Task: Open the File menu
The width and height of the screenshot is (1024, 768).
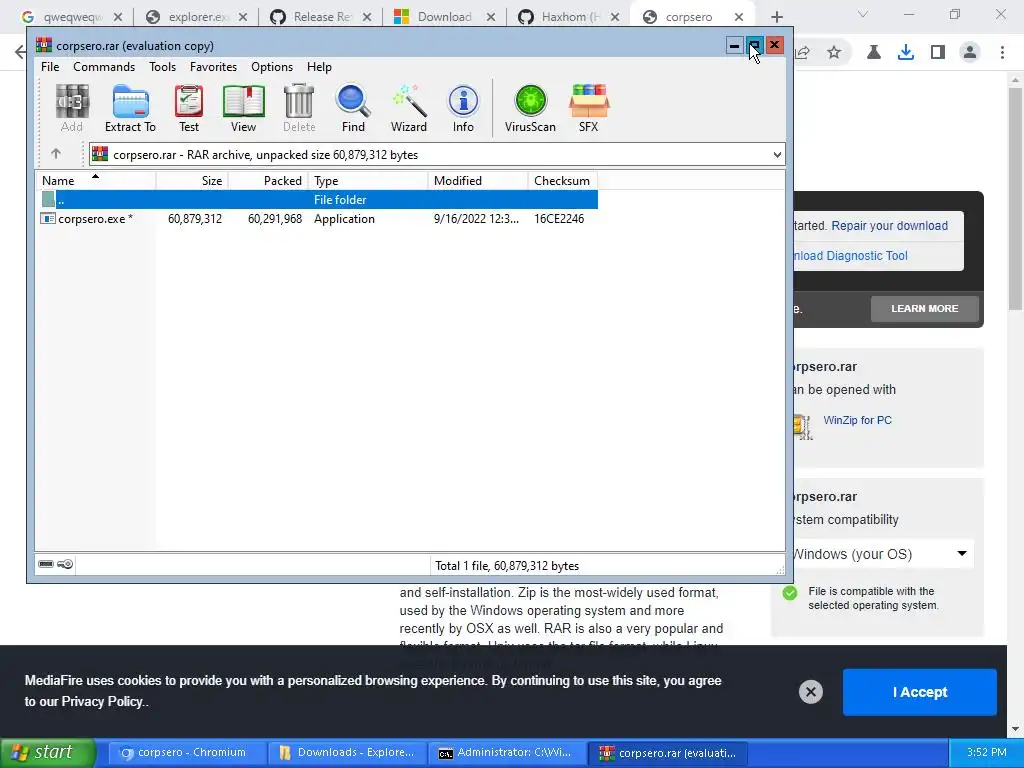Action: tap(50, 67)
